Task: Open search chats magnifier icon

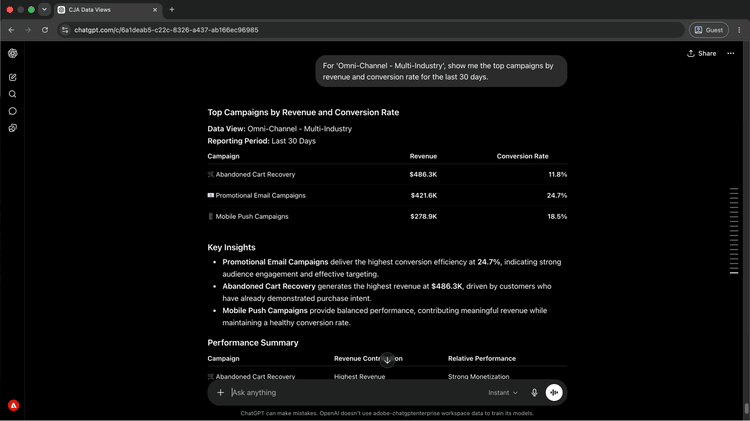Action: [12, 94]
